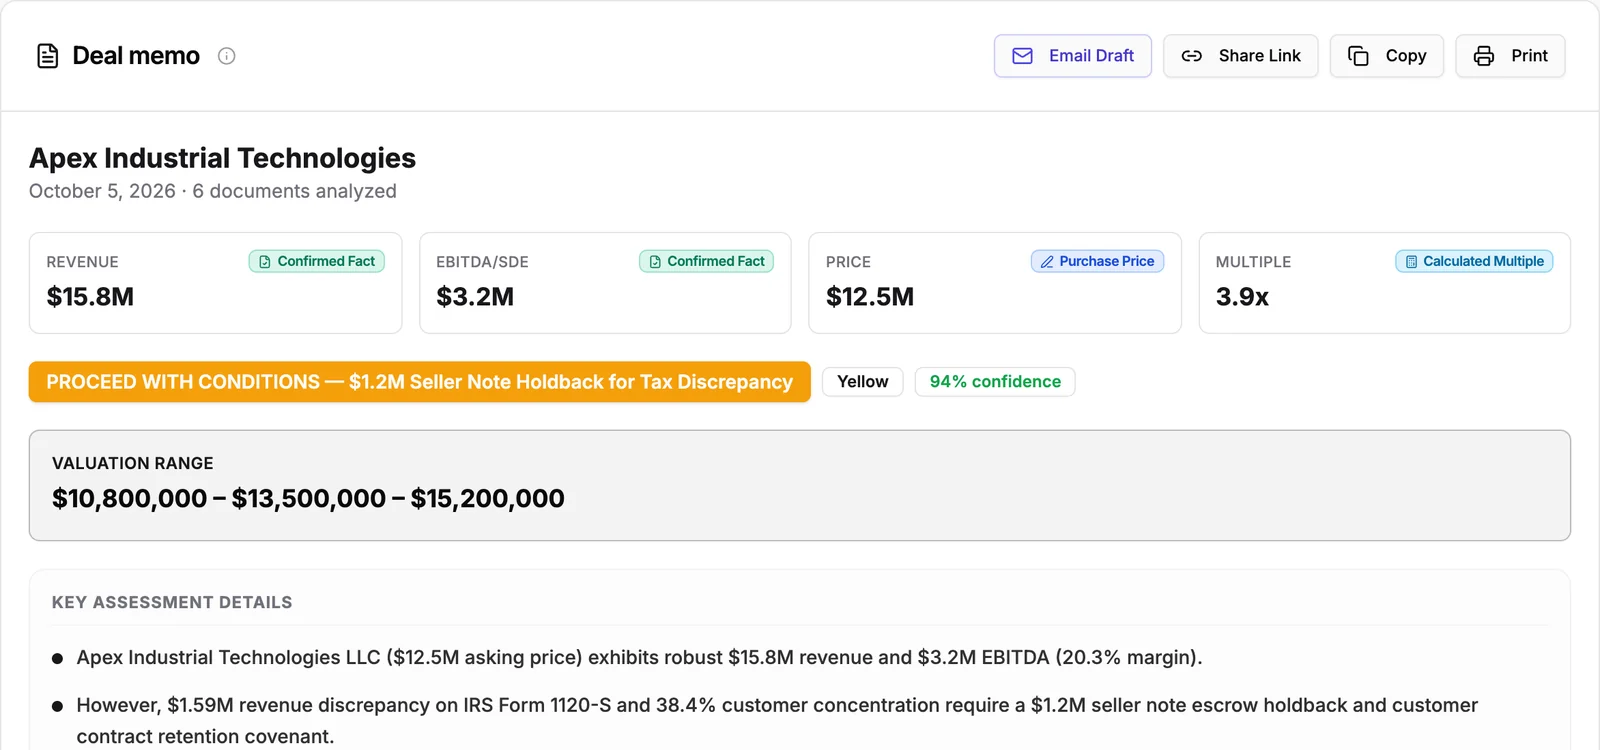The image size is (1600, 750).
Task: Click the bullet about robust $15.8M revenue
Action: tap(639, 657)
